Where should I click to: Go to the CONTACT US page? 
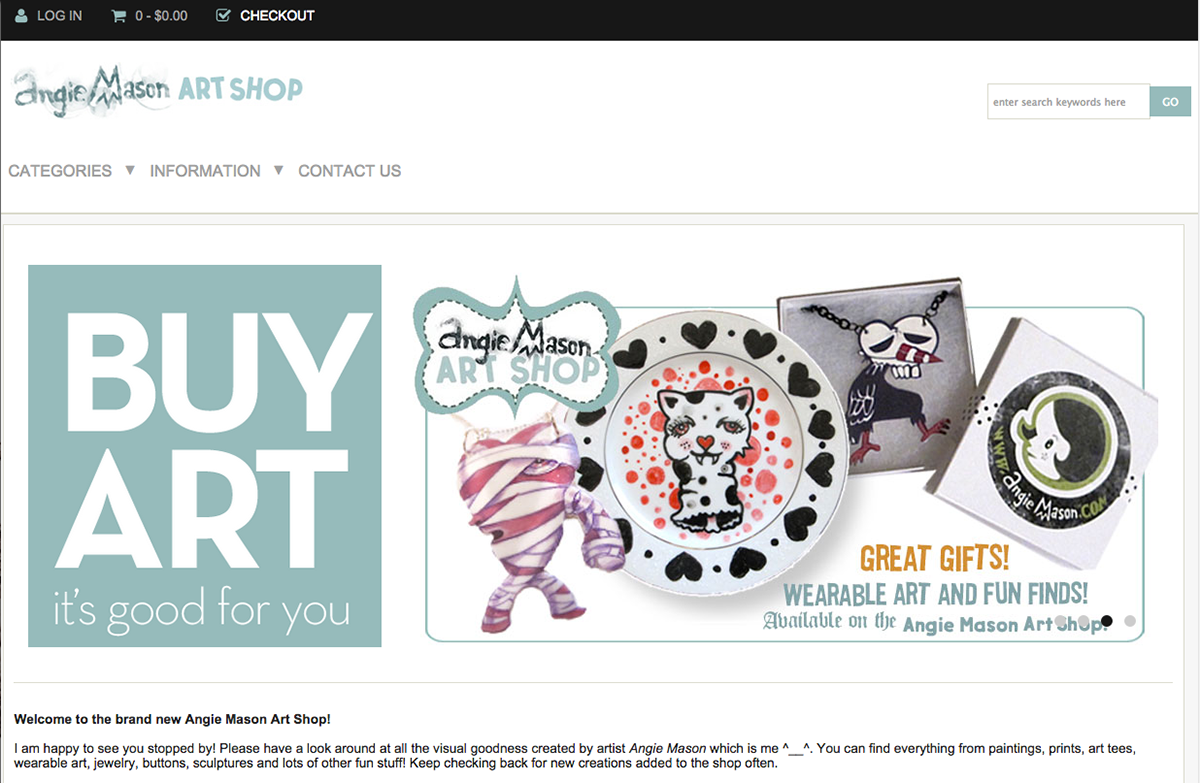pos(349,171)
